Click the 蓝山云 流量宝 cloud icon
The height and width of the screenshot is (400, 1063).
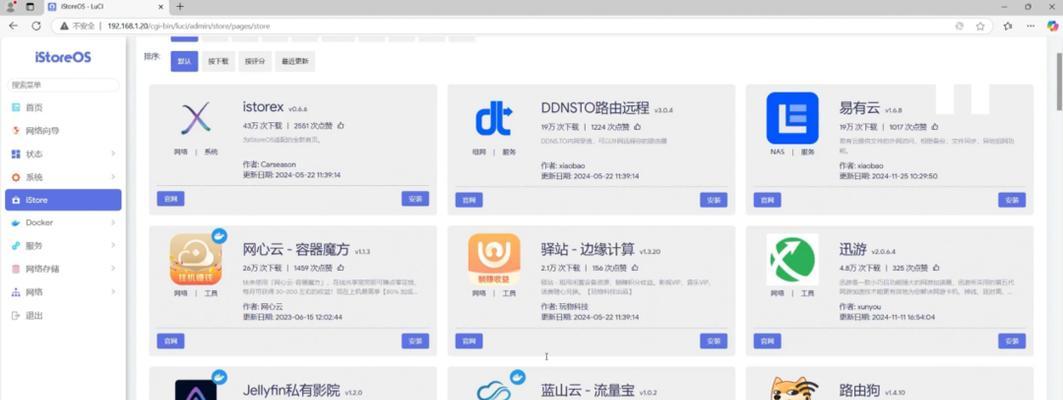point(494,390)
